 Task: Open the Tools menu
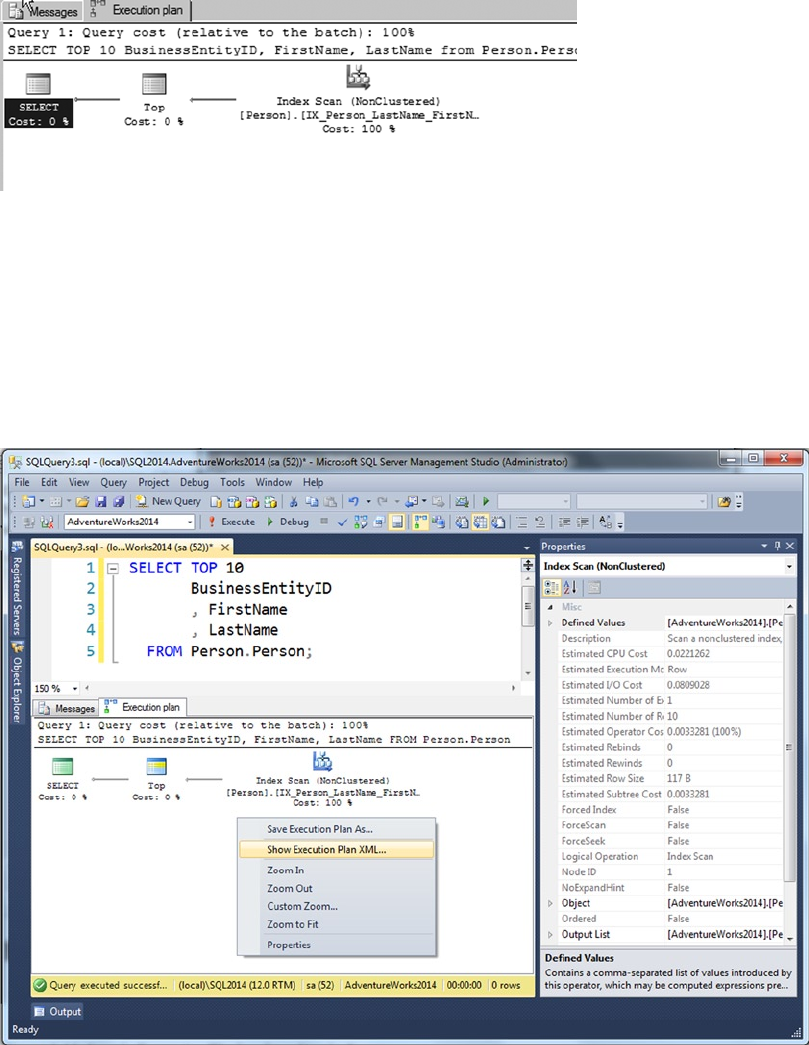233,482
